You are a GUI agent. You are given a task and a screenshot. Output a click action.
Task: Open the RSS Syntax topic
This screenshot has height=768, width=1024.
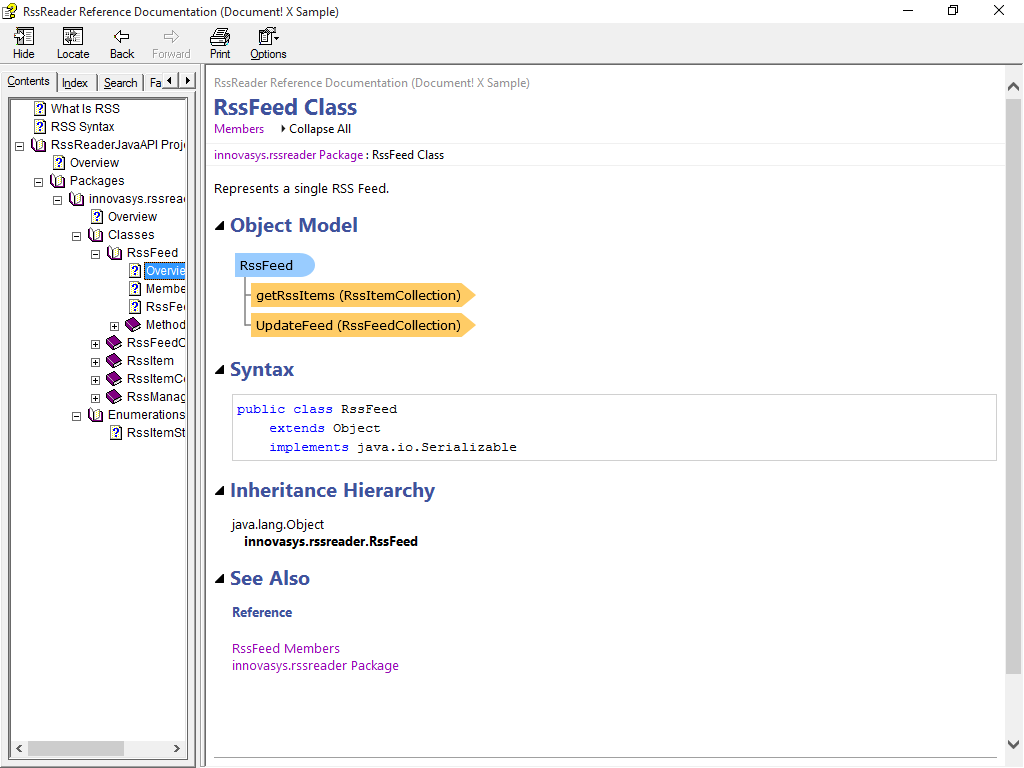[82, 127]
